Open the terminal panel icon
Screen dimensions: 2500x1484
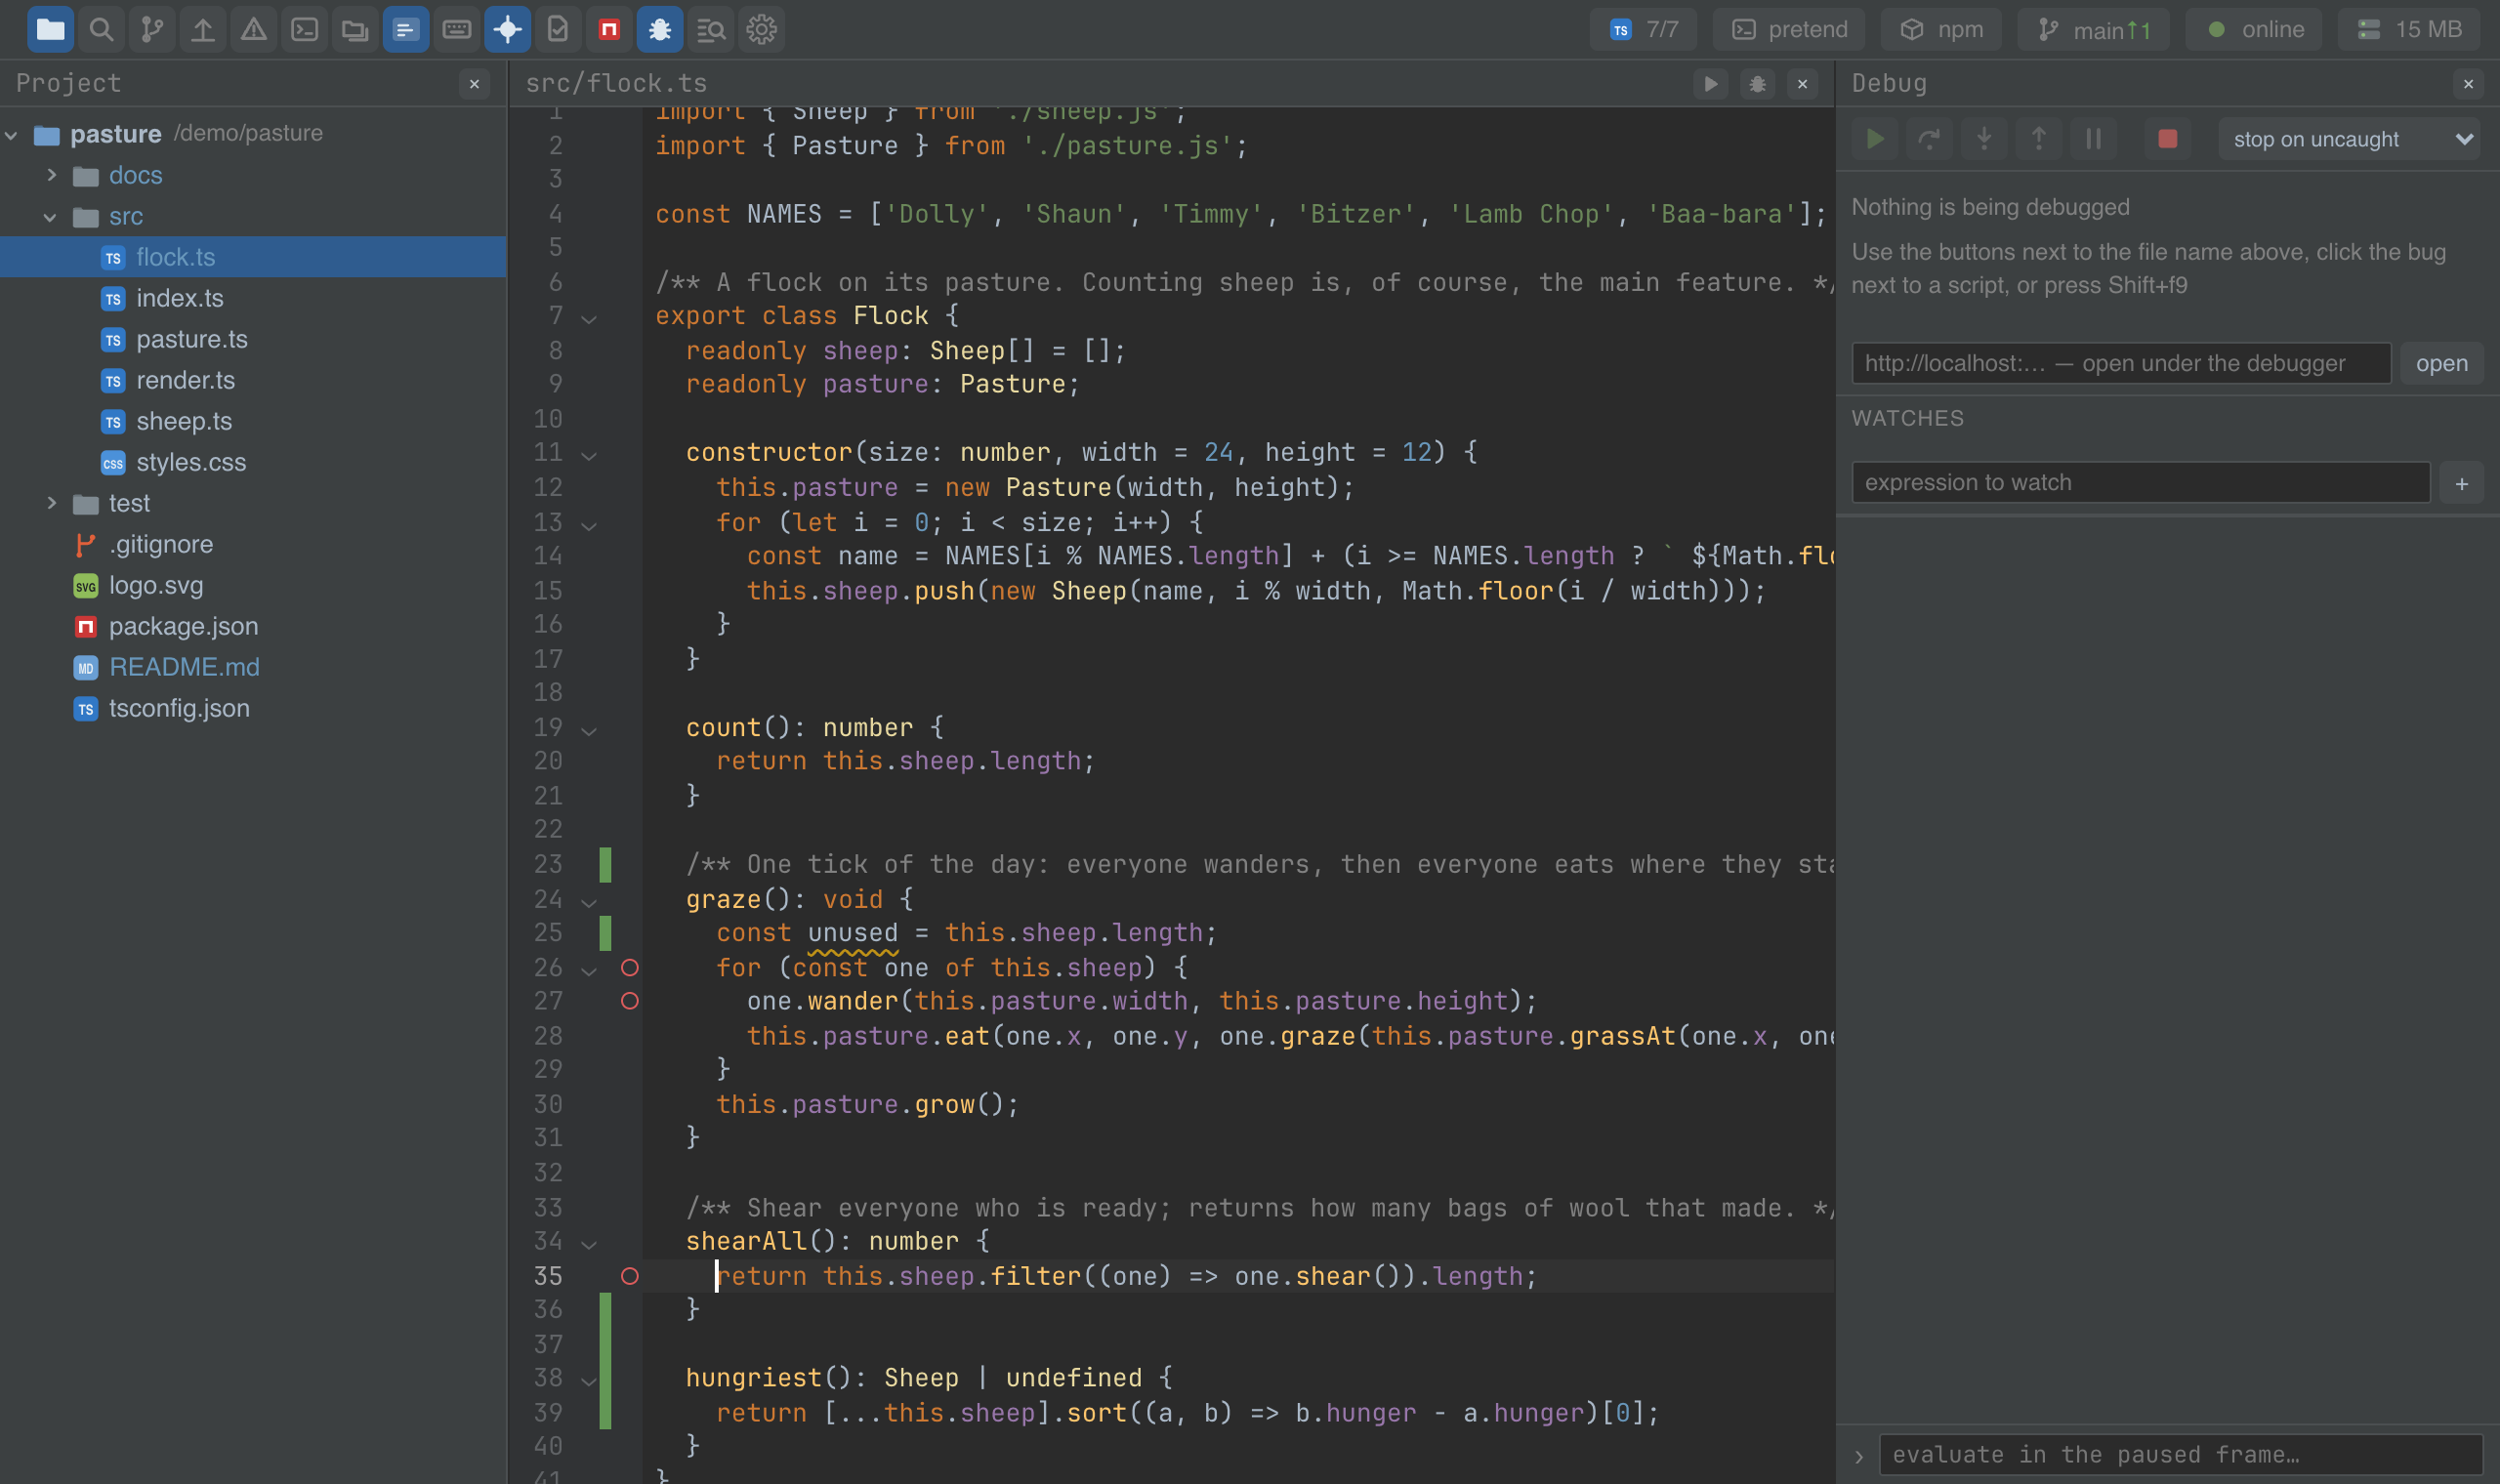click(x=305, y=29)
